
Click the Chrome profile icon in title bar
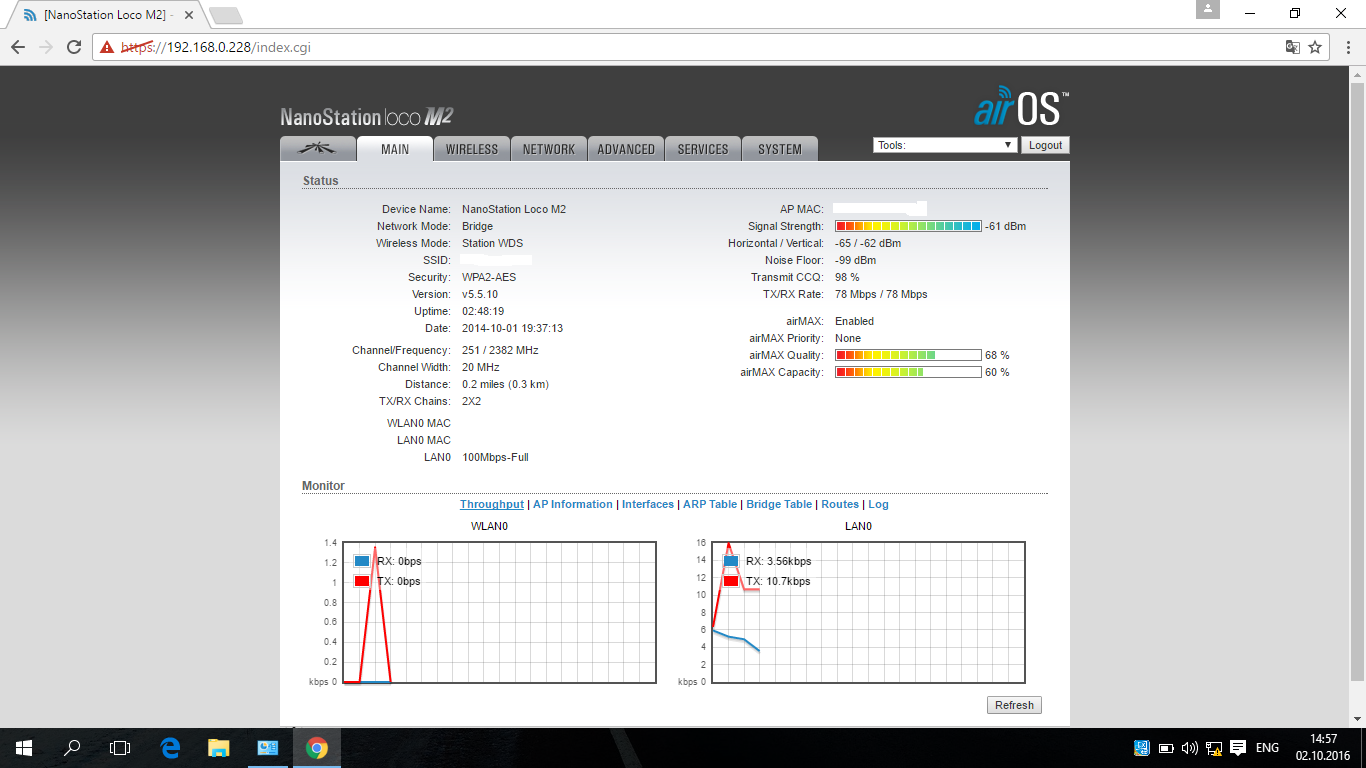(x=1208, y=9)
